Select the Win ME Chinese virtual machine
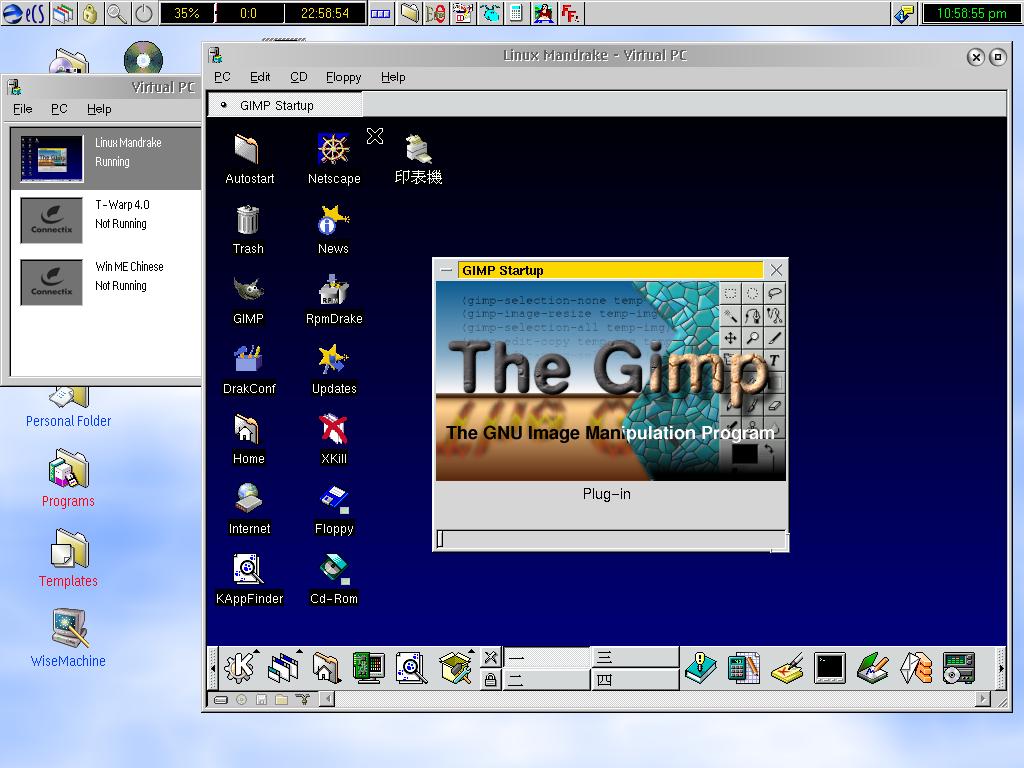 click(x=106, y=283)
